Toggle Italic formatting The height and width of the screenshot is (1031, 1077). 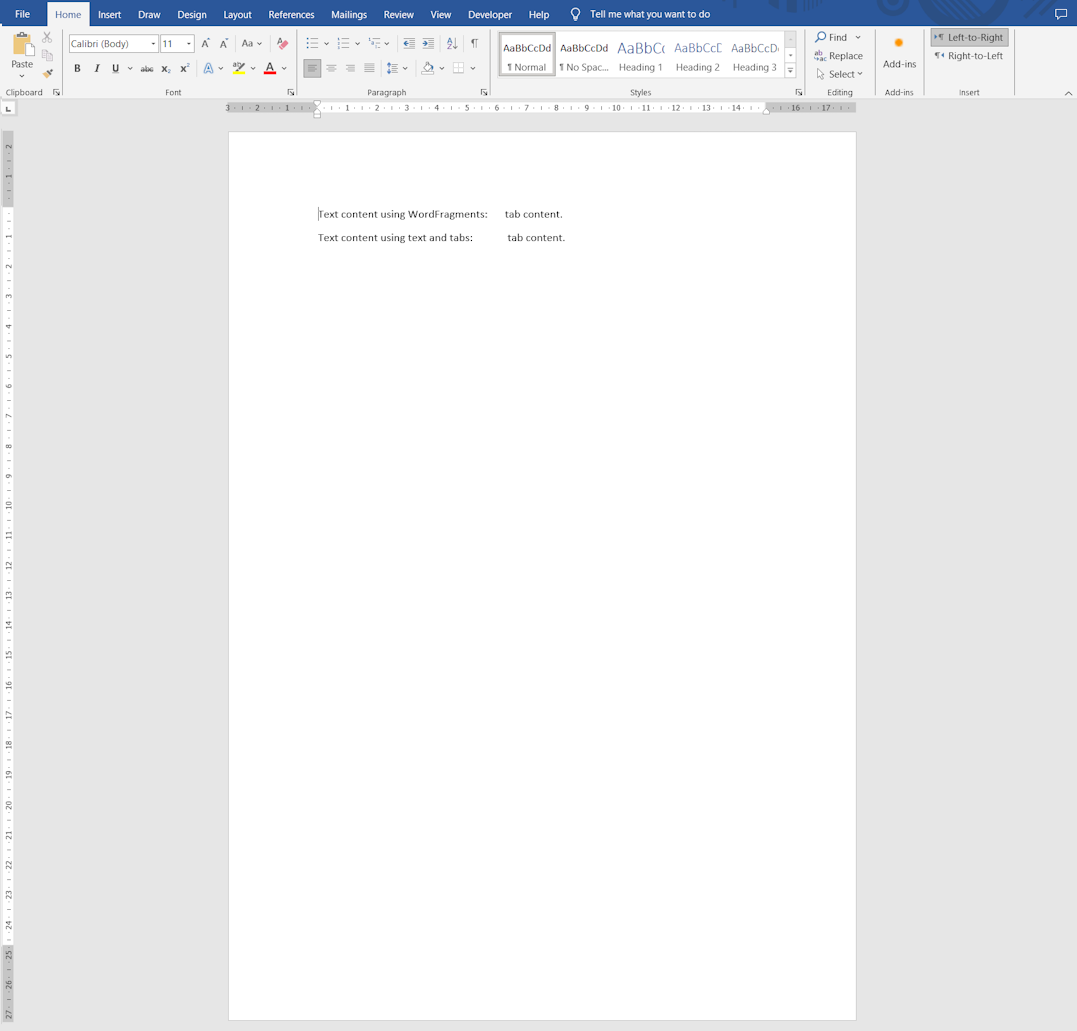tap(96, 68)
